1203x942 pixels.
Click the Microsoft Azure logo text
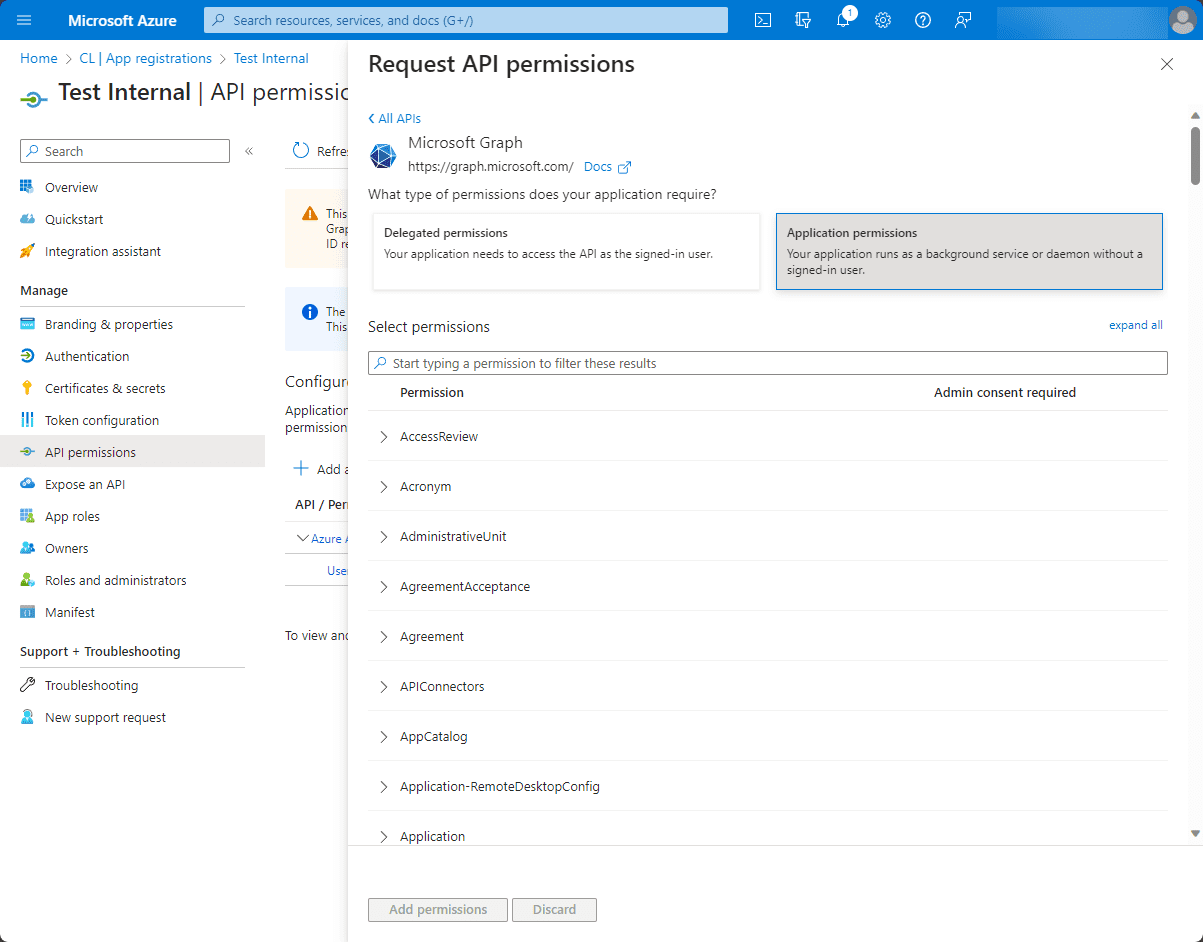(122, 20)
